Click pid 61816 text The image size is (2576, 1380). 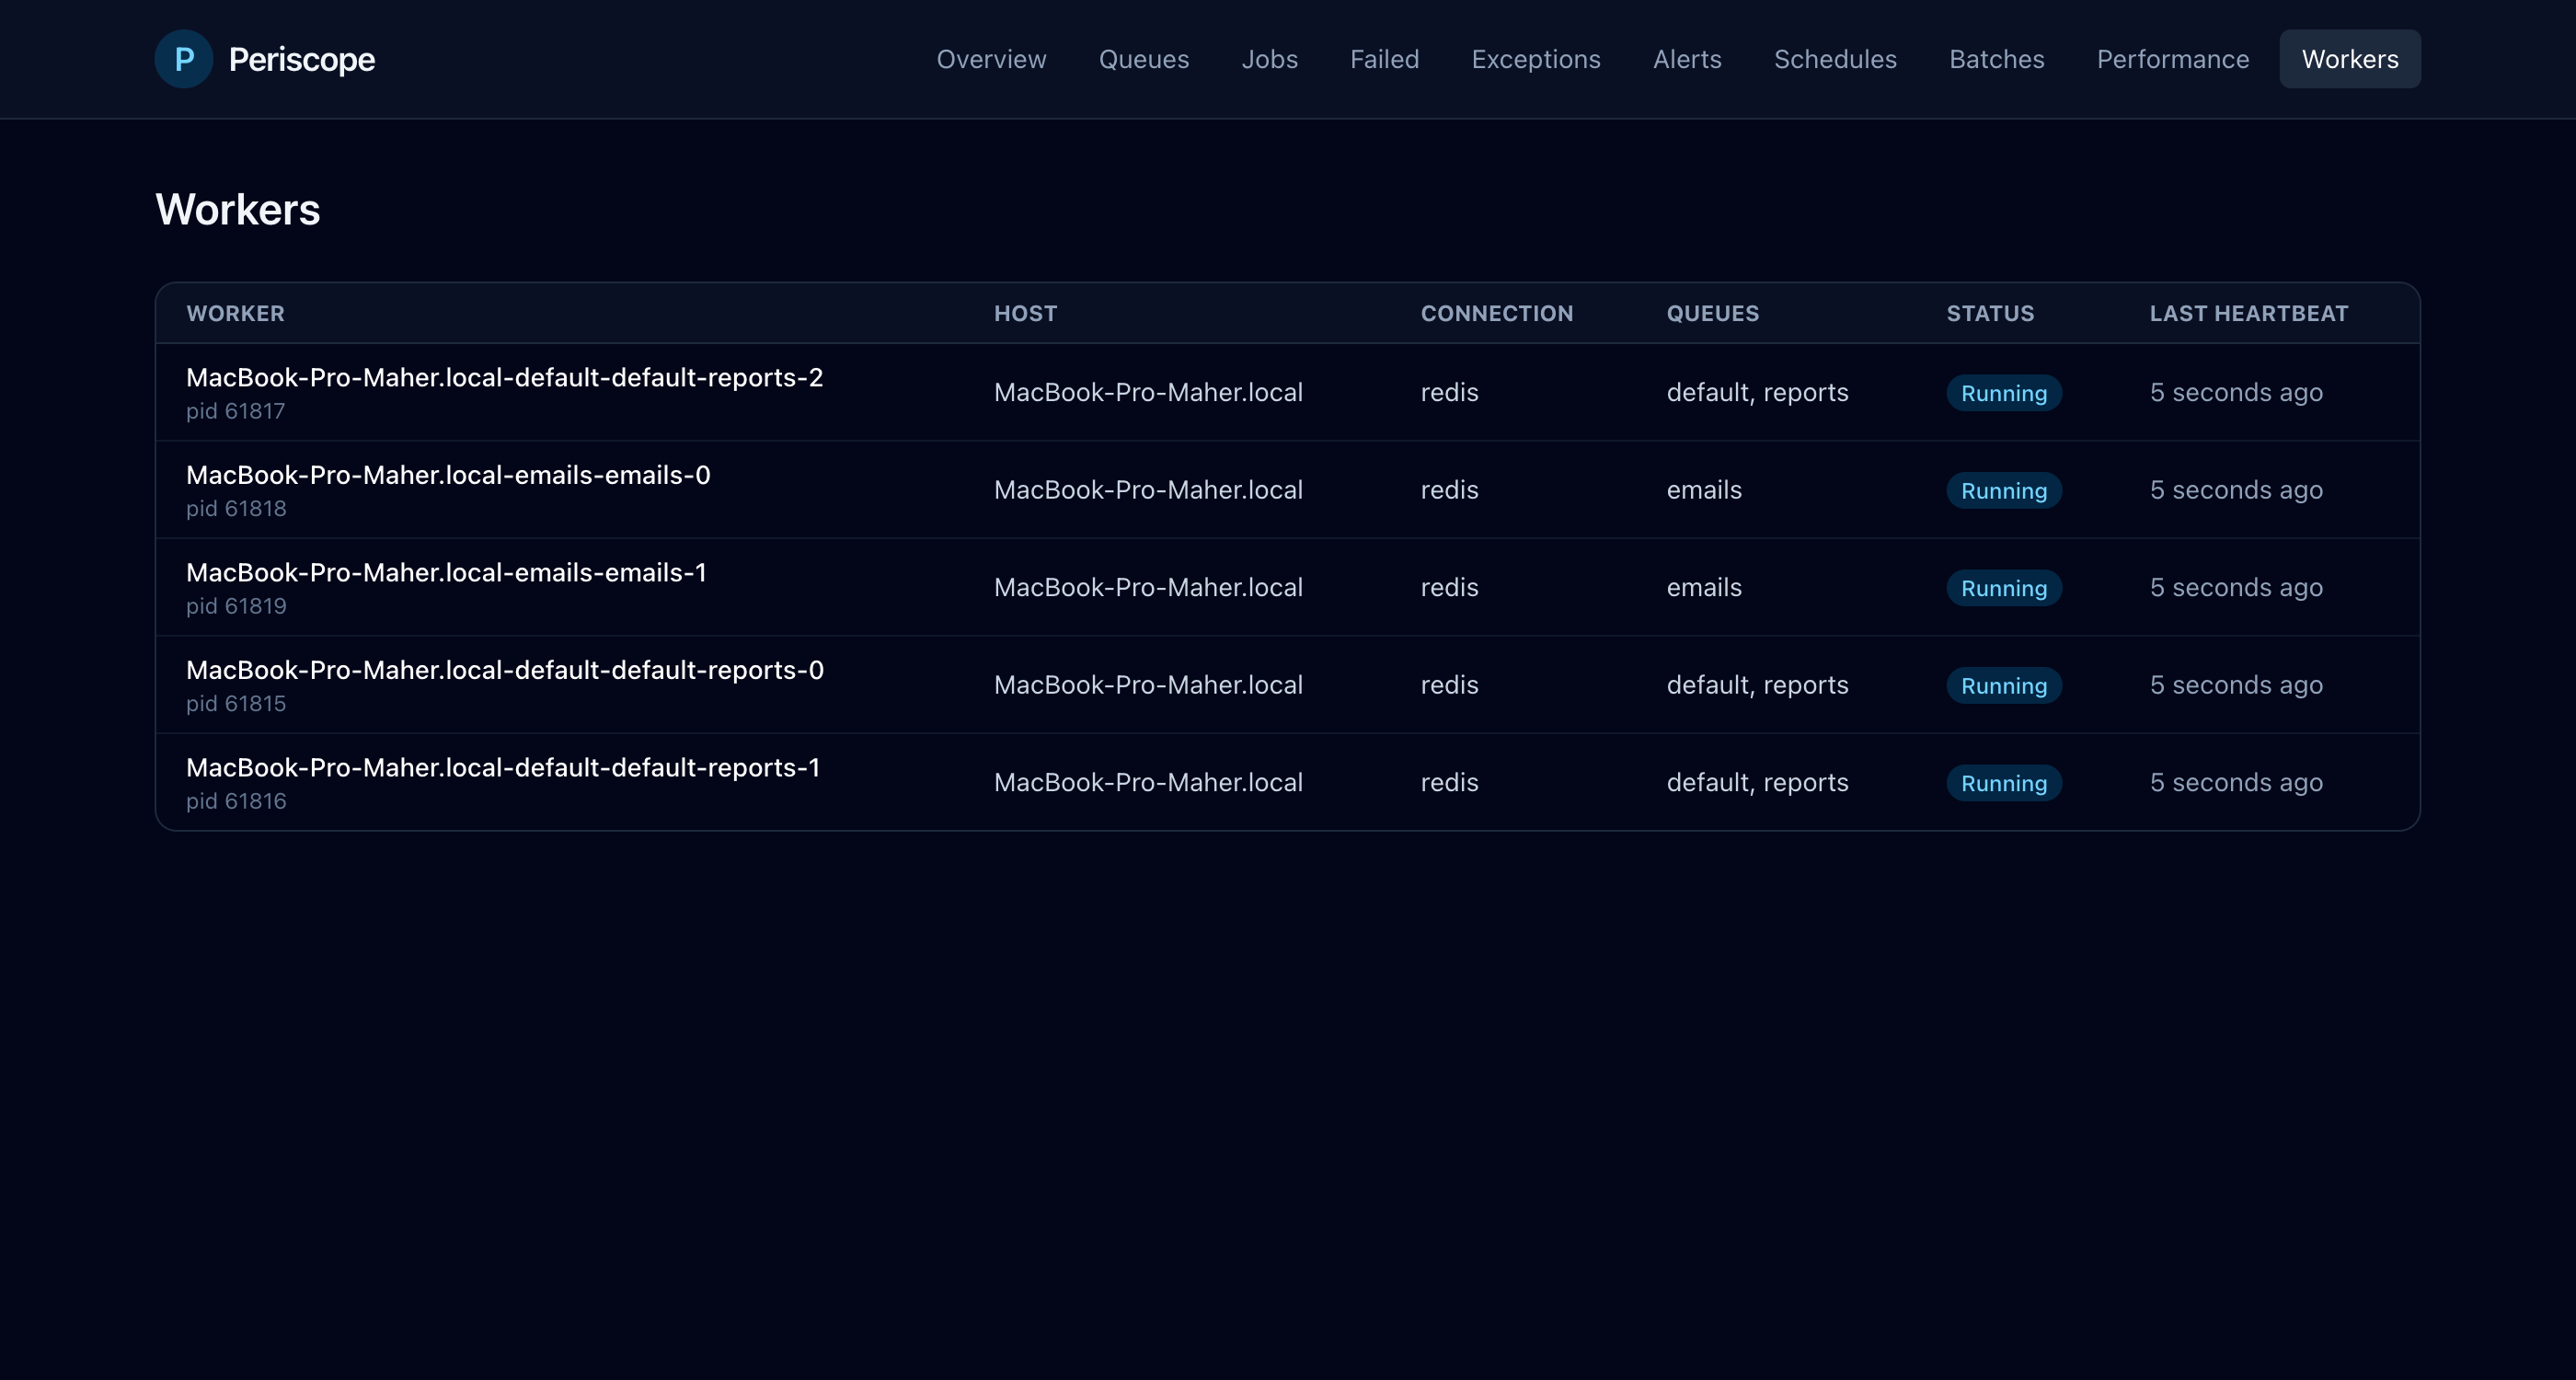(x=236, y=801)
